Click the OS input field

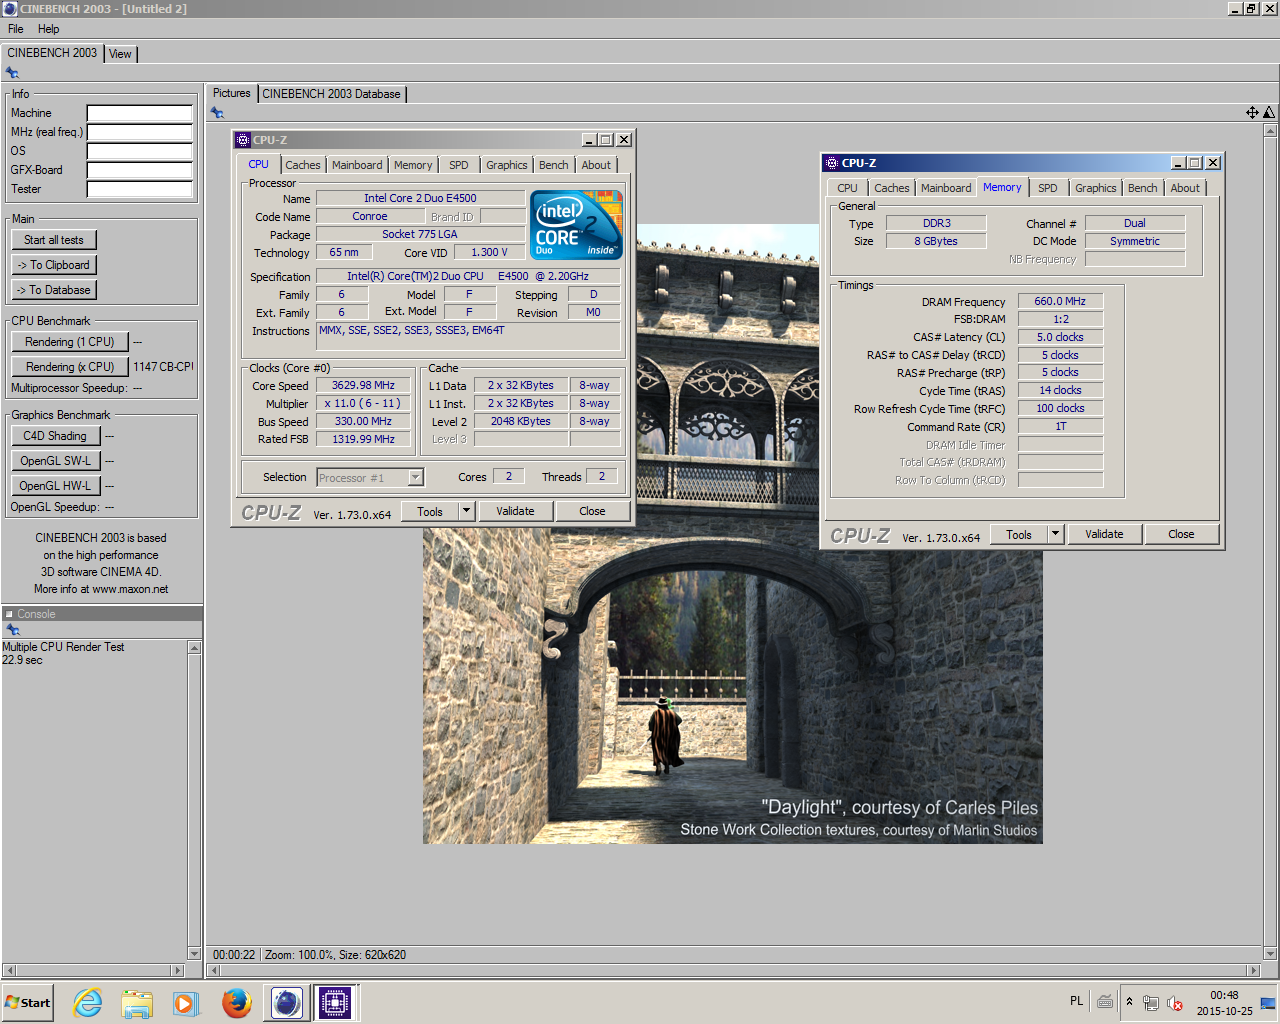pos(140,151)
